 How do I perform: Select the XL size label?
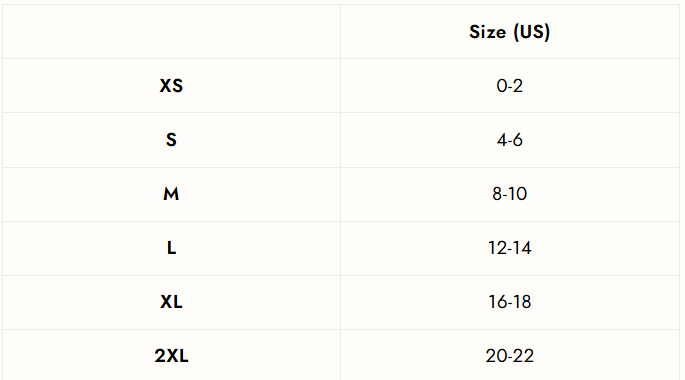coord(171,302)
